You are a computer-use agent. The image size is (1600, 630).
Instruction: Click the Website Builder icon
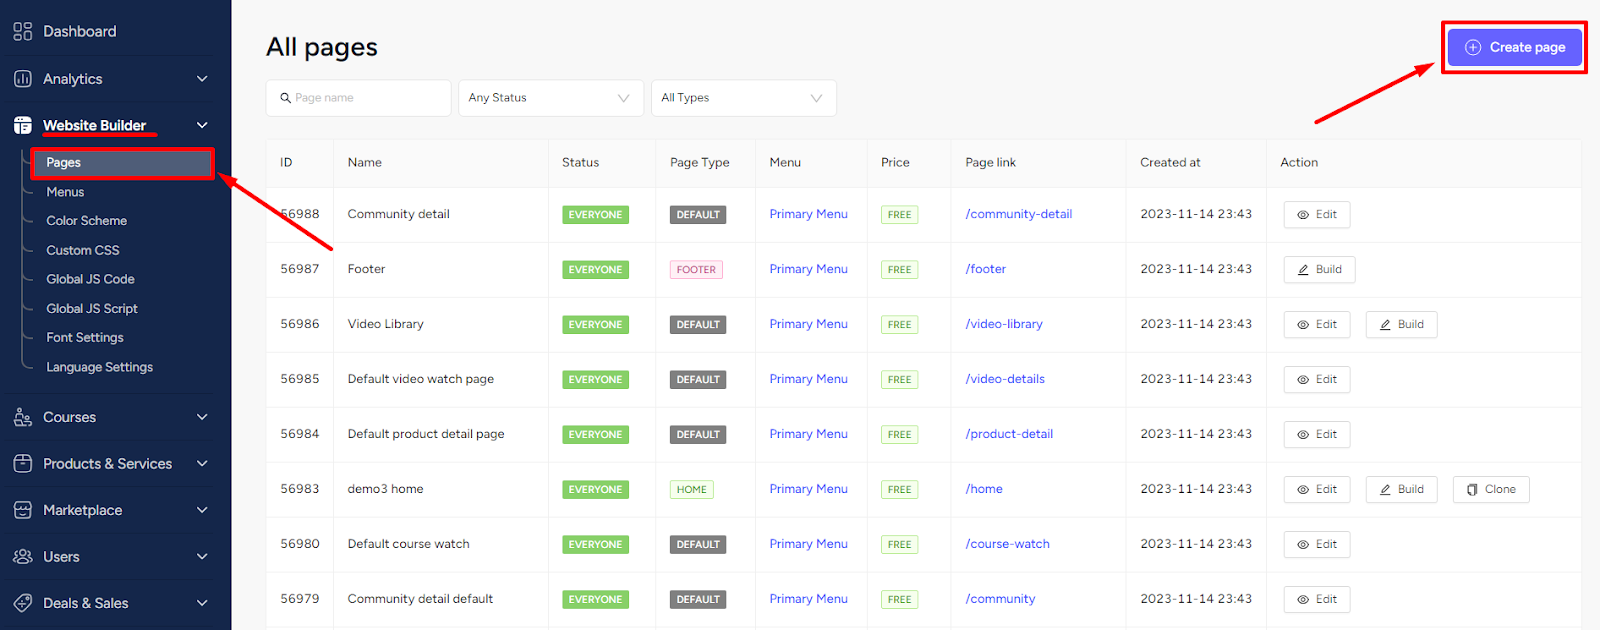point(22,125)
